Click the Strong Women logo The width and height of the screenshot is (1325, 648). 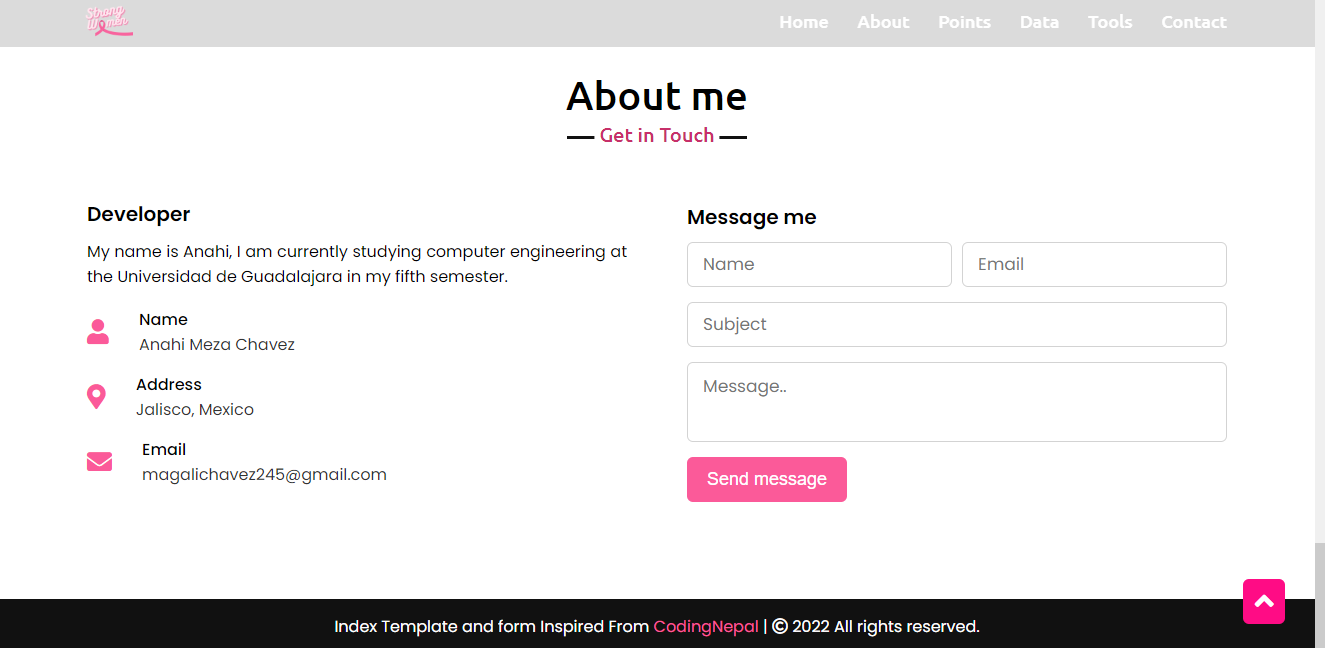point(109,20)
